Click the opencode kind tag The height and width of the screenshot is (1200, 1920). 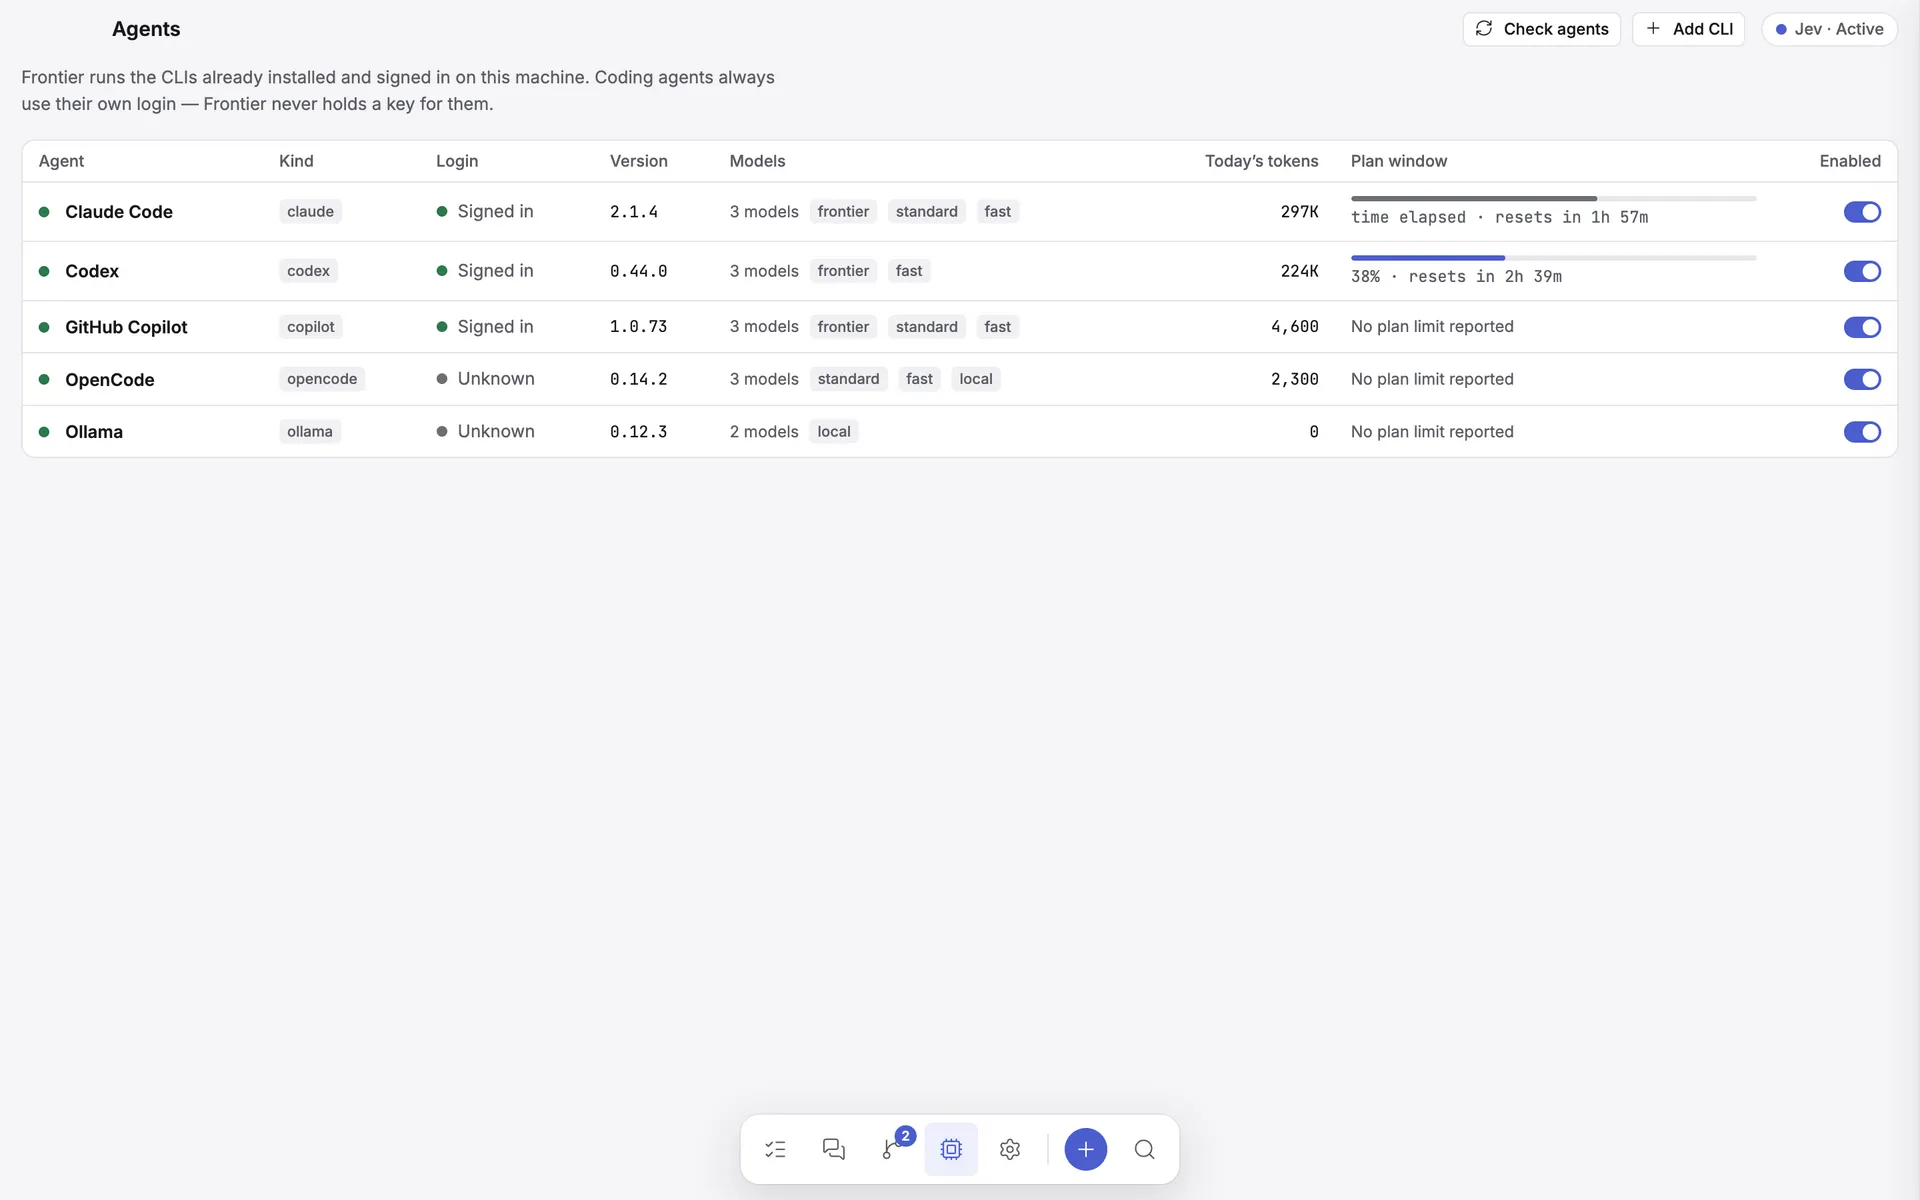(x=322, y=379)
